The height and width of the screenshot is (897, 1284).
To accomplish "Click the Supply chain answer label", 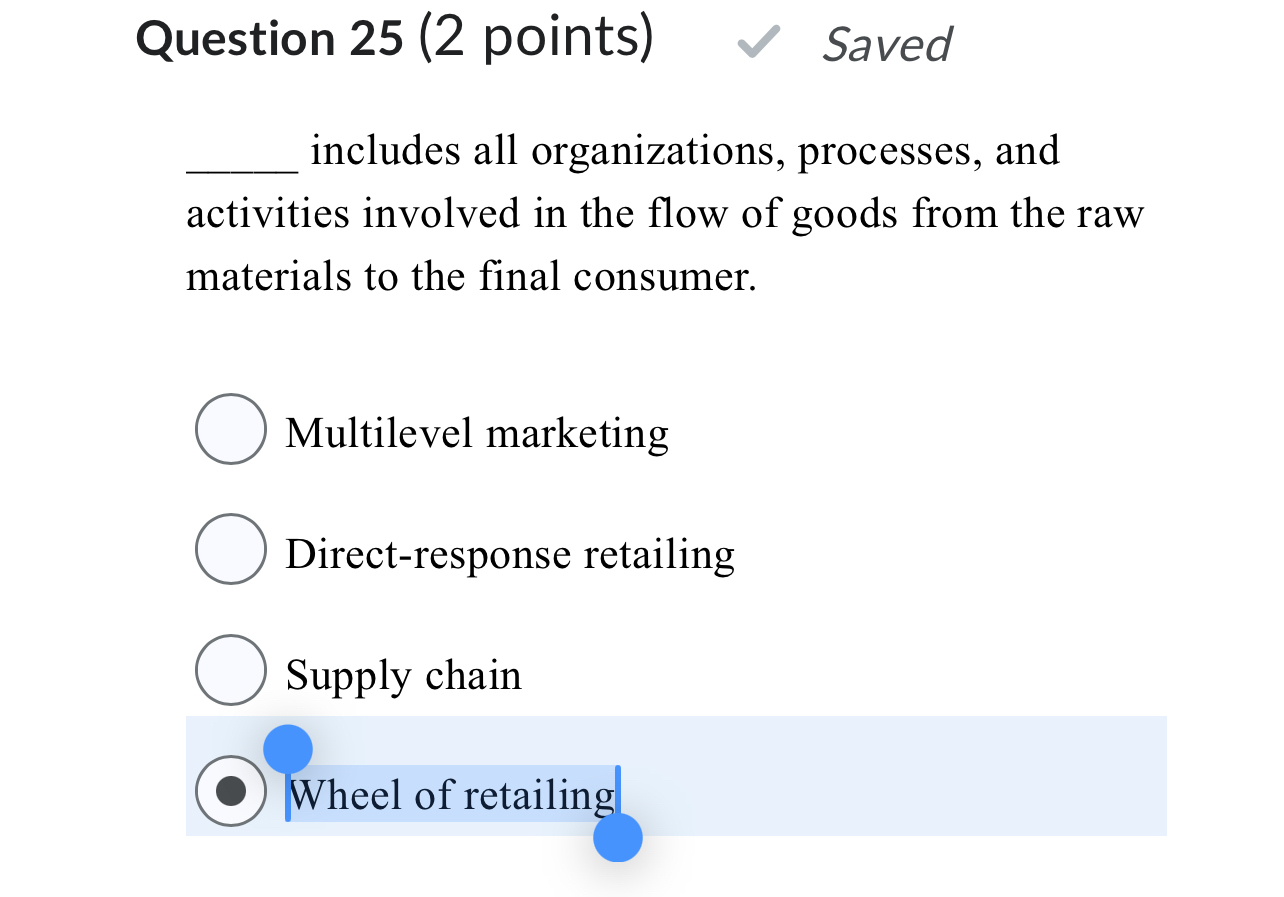I will click(402, 674).
